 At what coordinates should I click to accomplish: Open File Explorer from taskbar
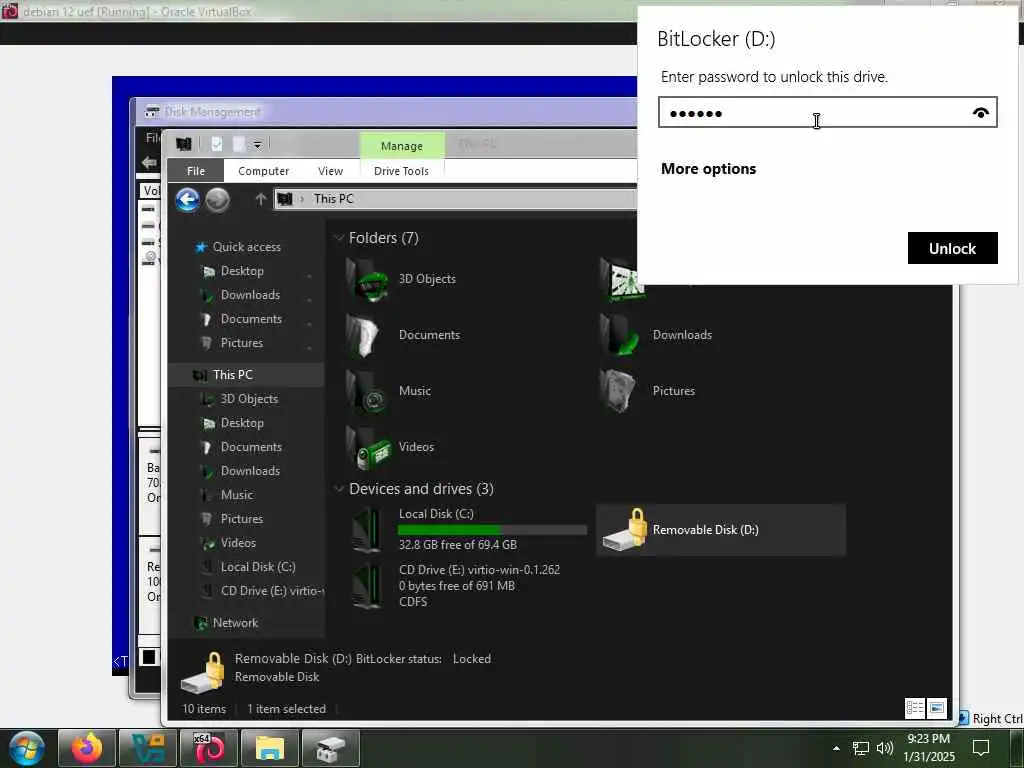pyautogui.click(x=270, y=748)
